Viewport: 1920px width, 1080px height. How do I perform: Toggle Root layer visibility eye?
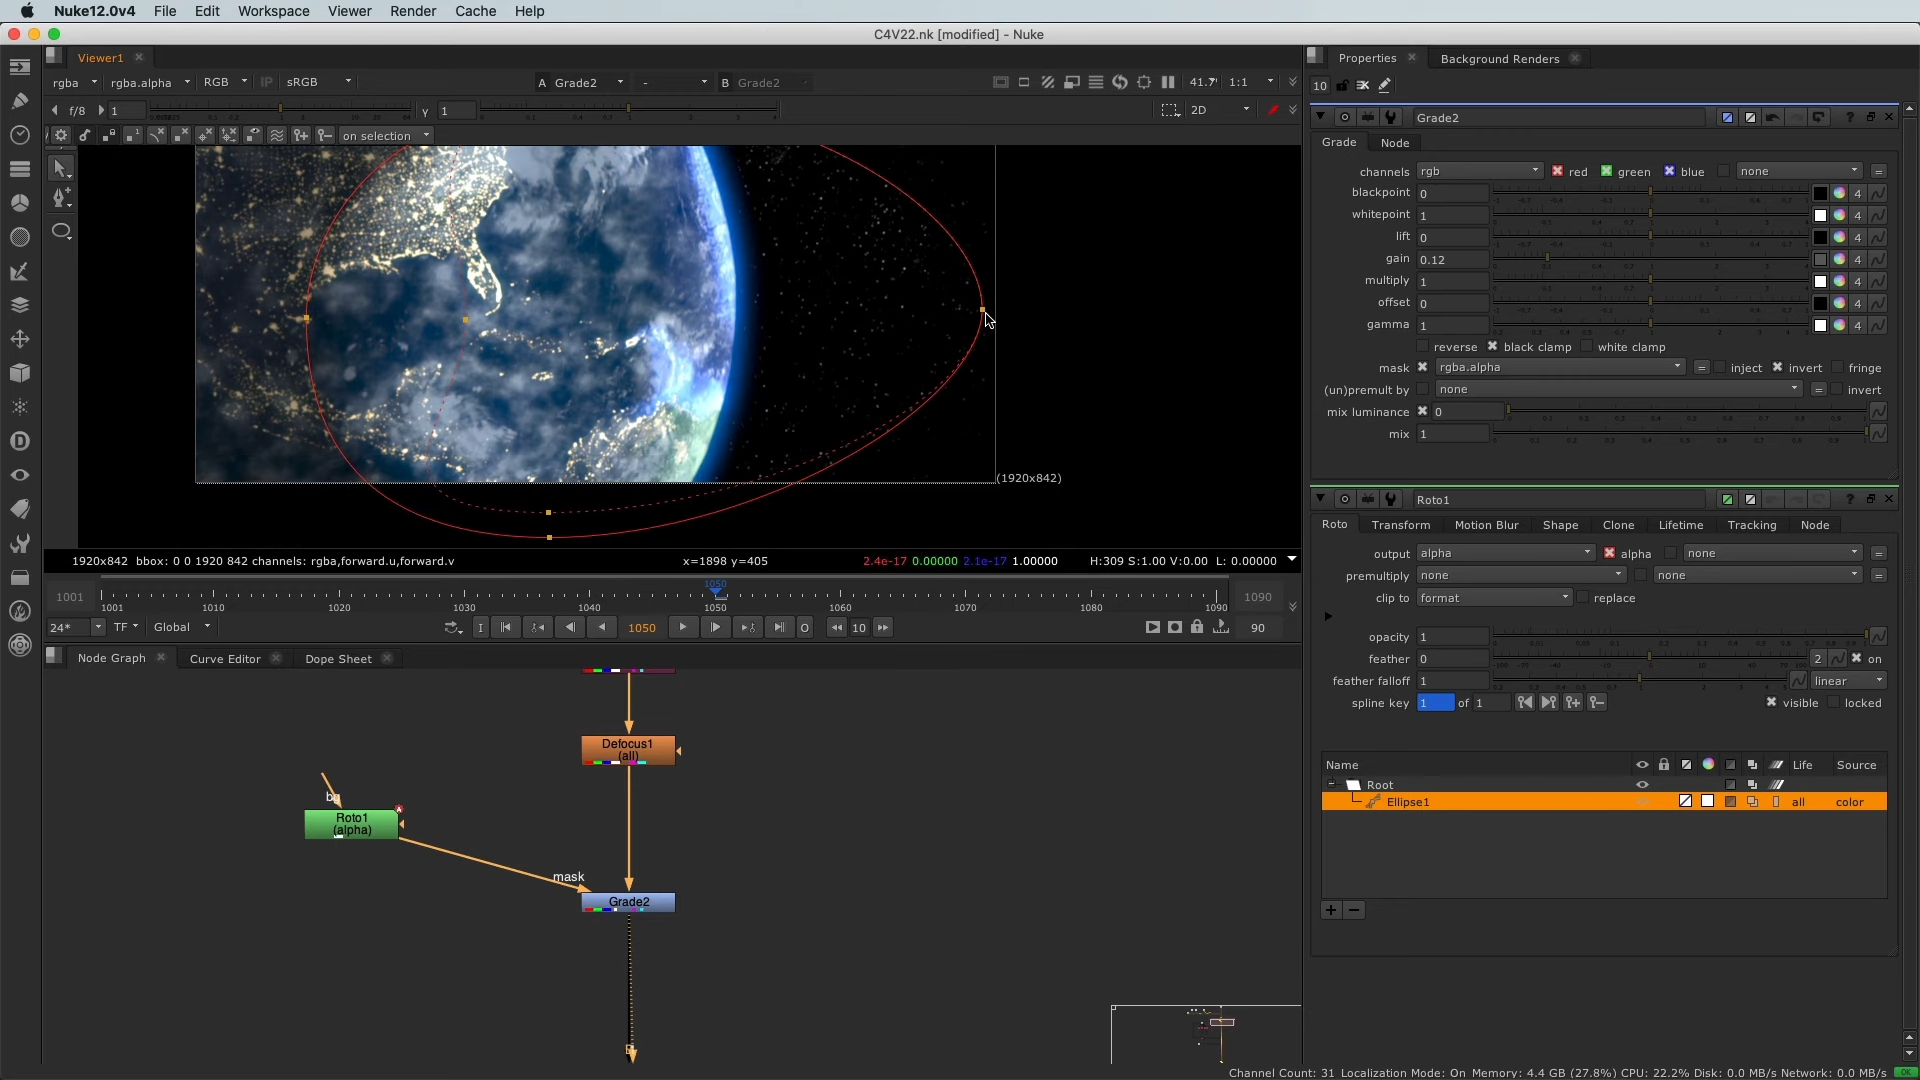coord(1642,785)
